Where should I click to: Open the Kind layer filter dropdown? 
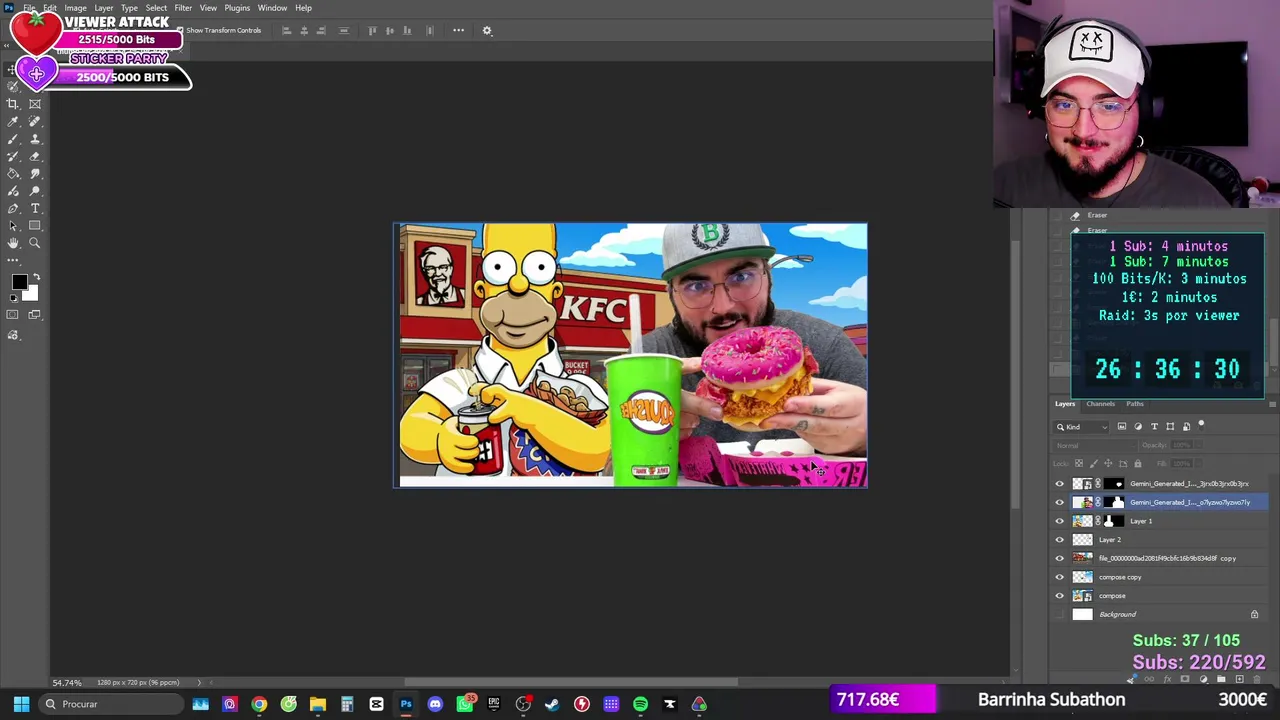(x=1083, y=427)
